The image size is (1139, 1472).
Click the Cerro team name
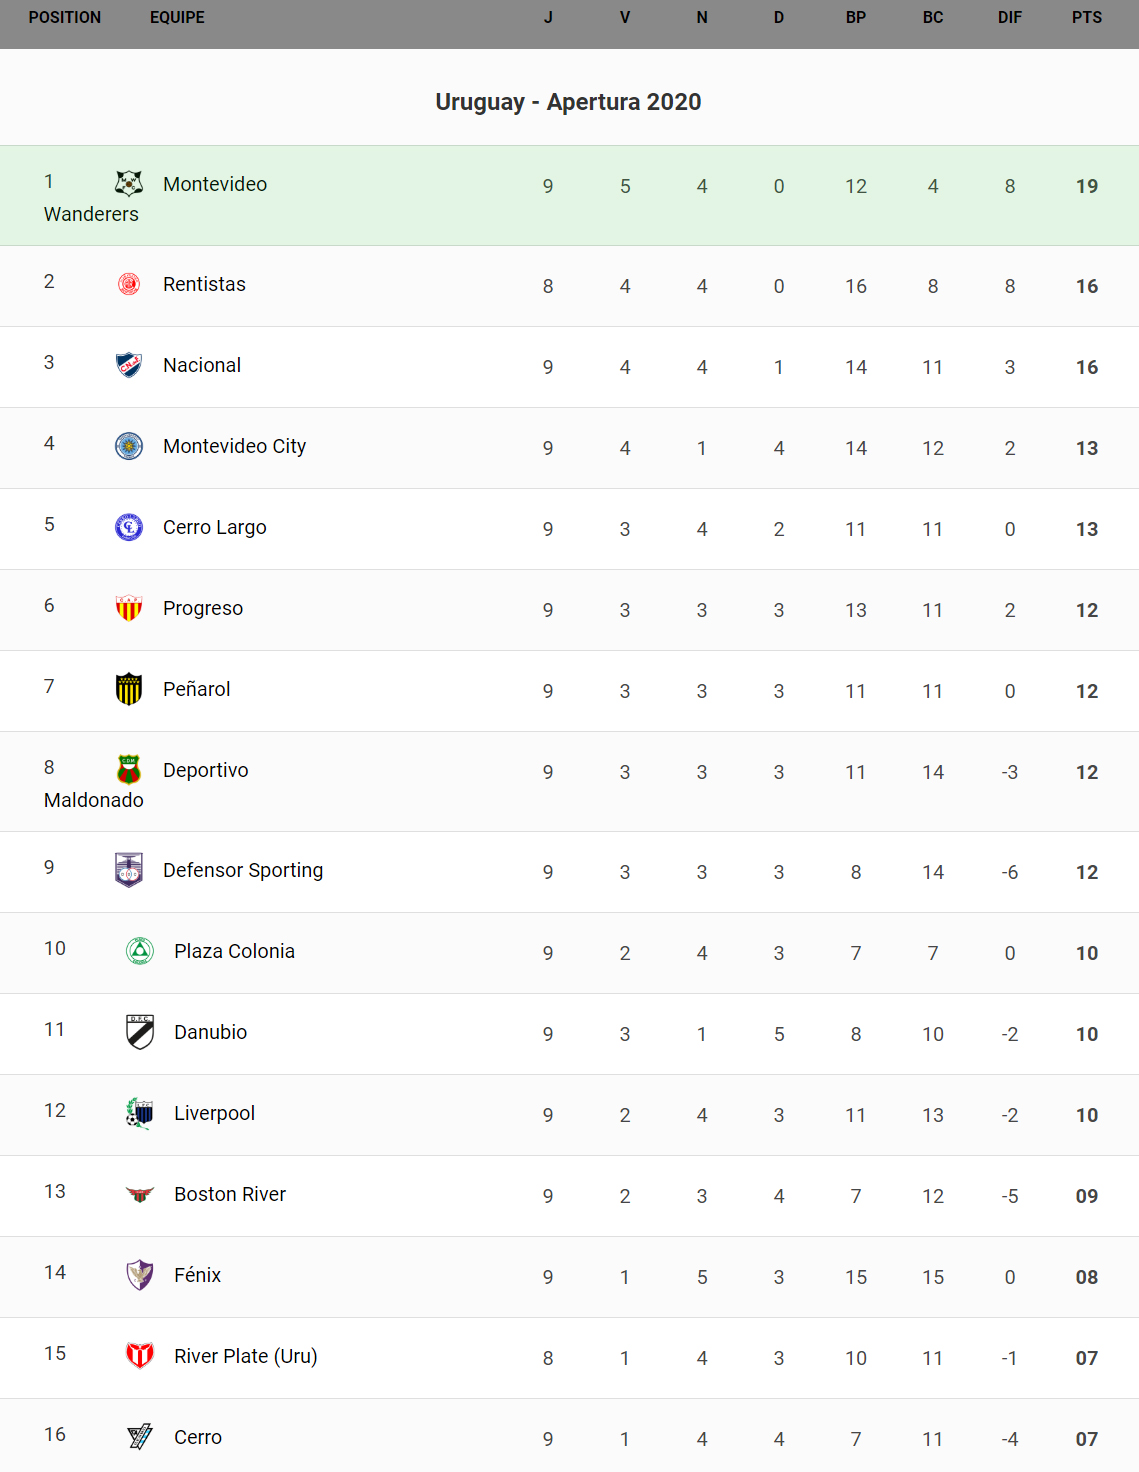coord(198,1437)
